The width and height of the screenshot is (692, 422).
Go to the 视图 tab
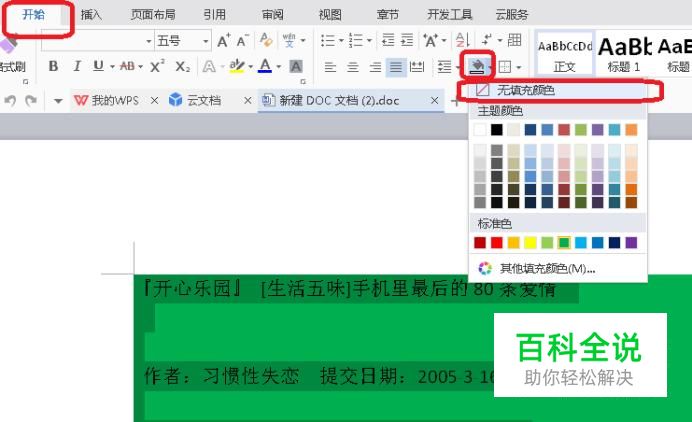(x=330, y=15)
